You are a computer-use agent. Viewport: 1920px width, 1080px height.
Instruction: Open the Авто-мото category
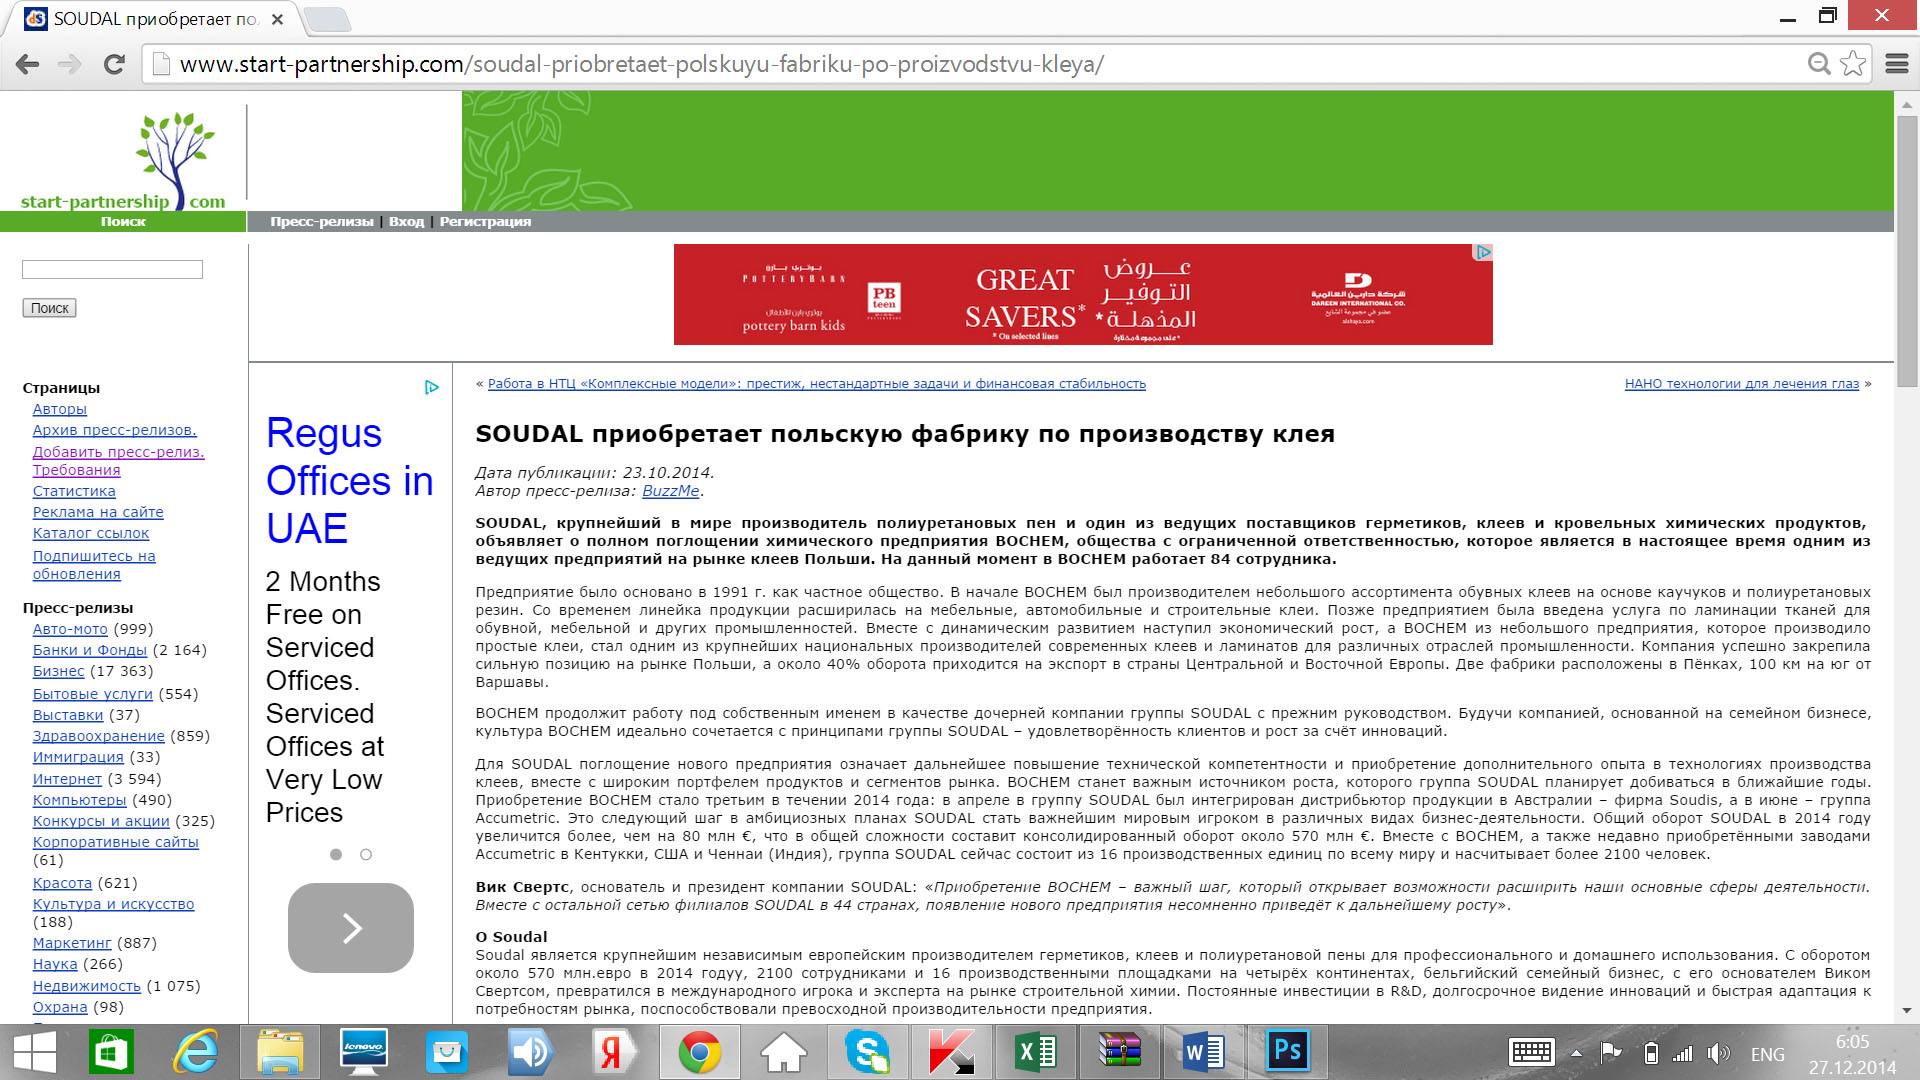pos(70,629)
